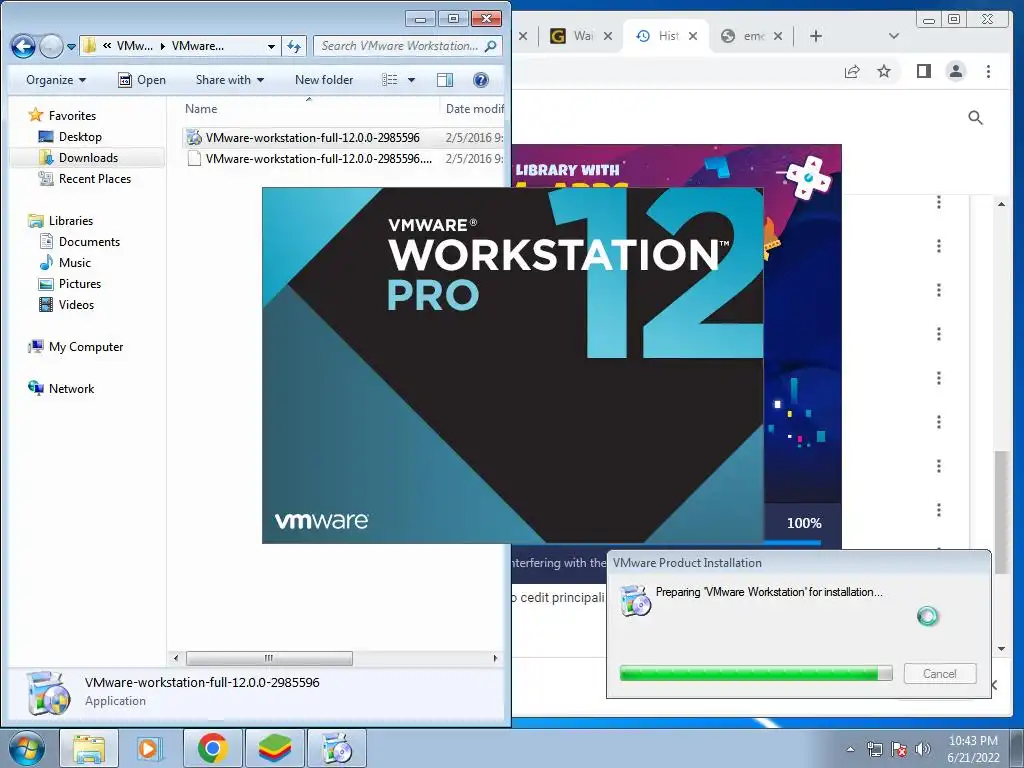Open the Chrome profile avatar
The image size is (1024, 768).
pyautogui.click(x=956, y=71)
